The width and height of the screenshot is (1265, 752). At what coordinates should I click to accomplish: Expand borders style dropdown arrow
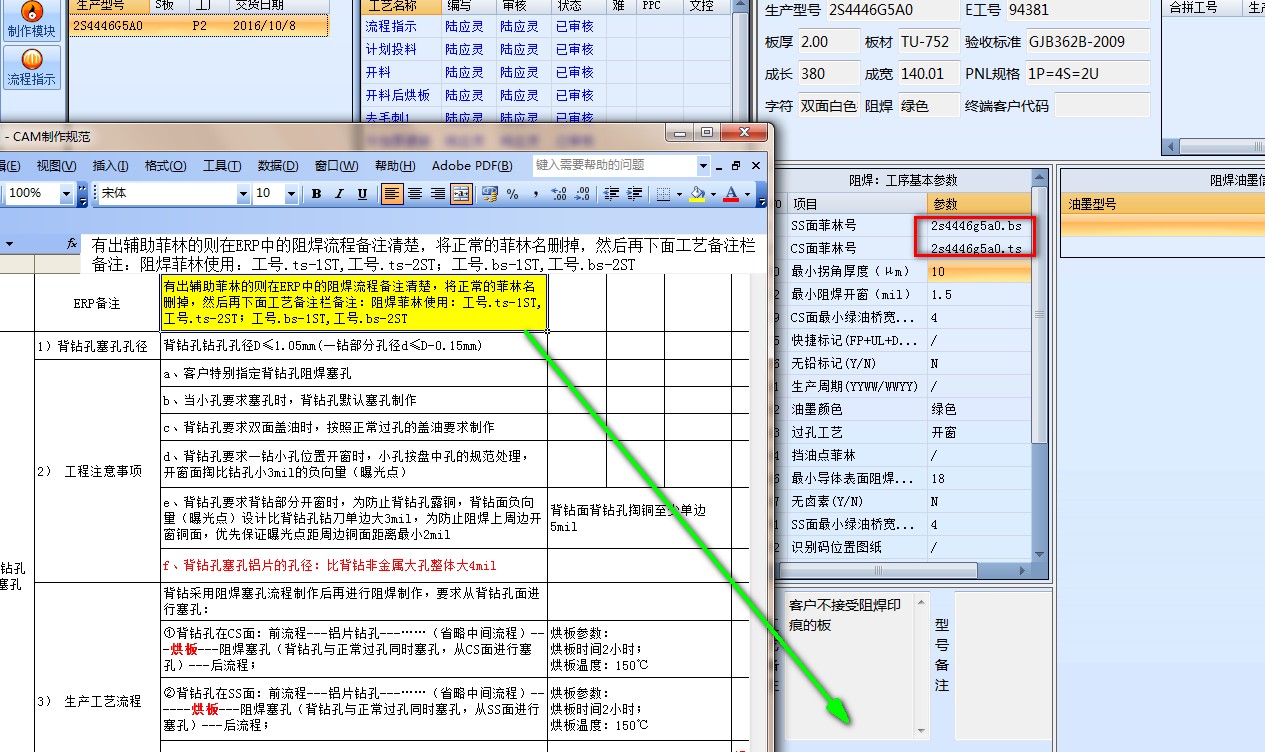pyautogui.click(x=679, y=194)
